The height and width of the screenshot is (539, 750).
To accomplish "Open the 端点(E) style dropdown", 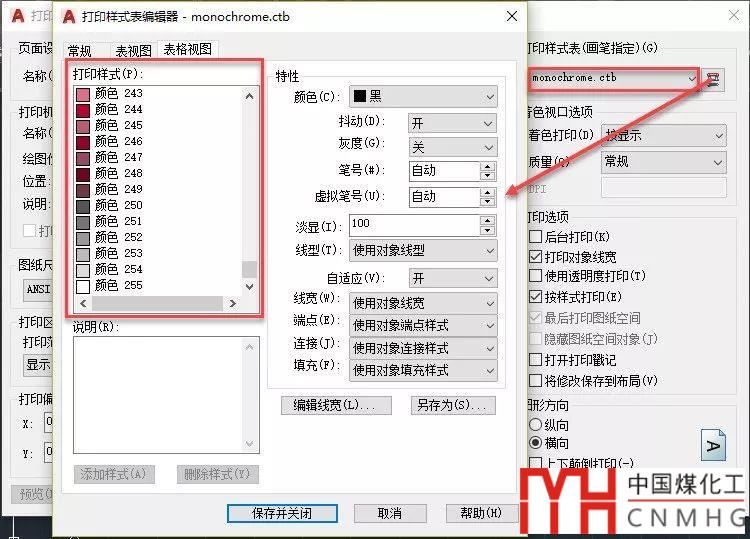I will point(423,325).
